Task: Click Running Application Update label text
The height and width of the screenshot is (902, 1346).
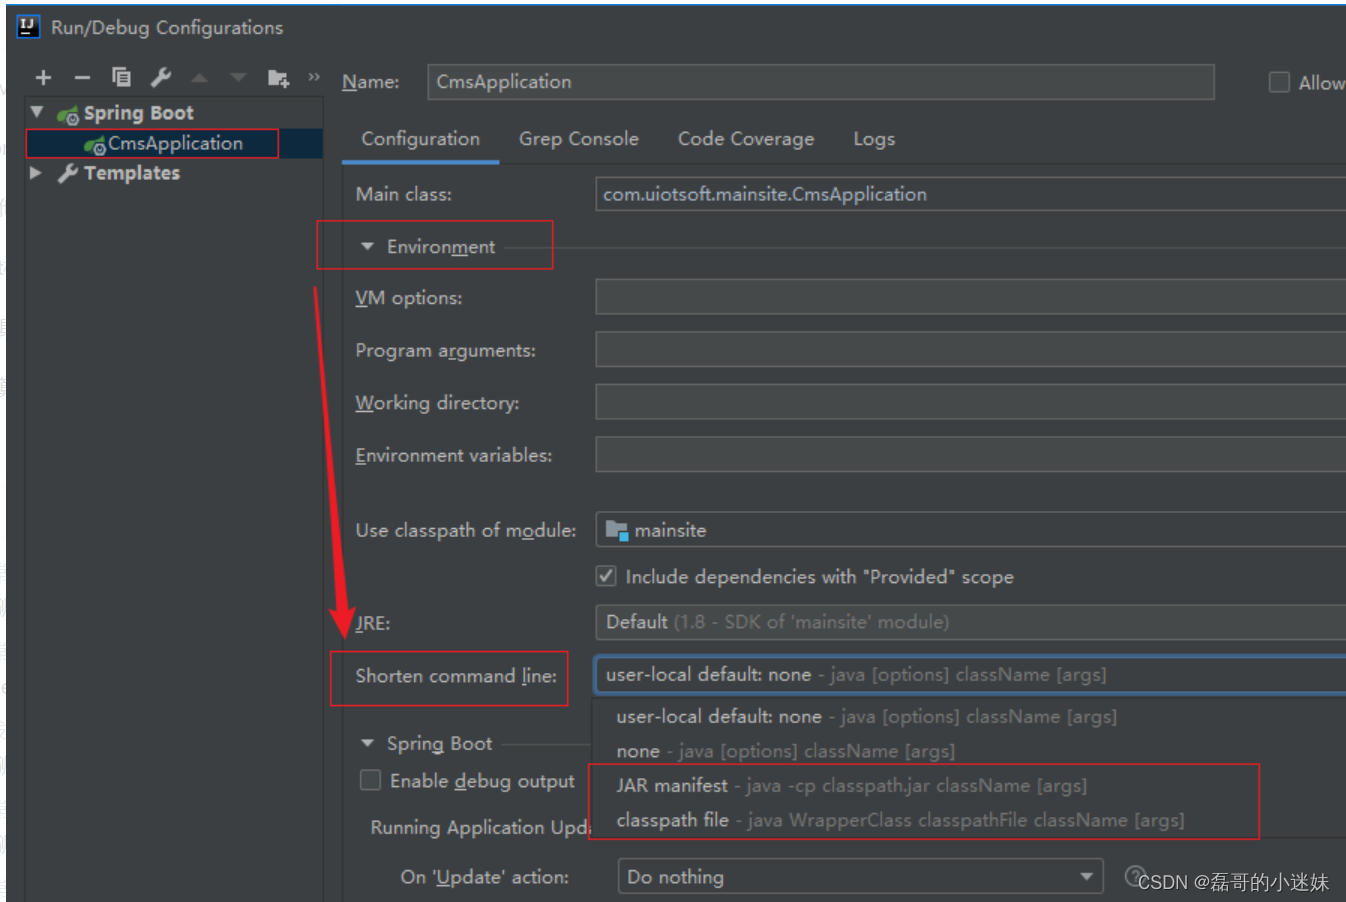Action: [480, 827]
